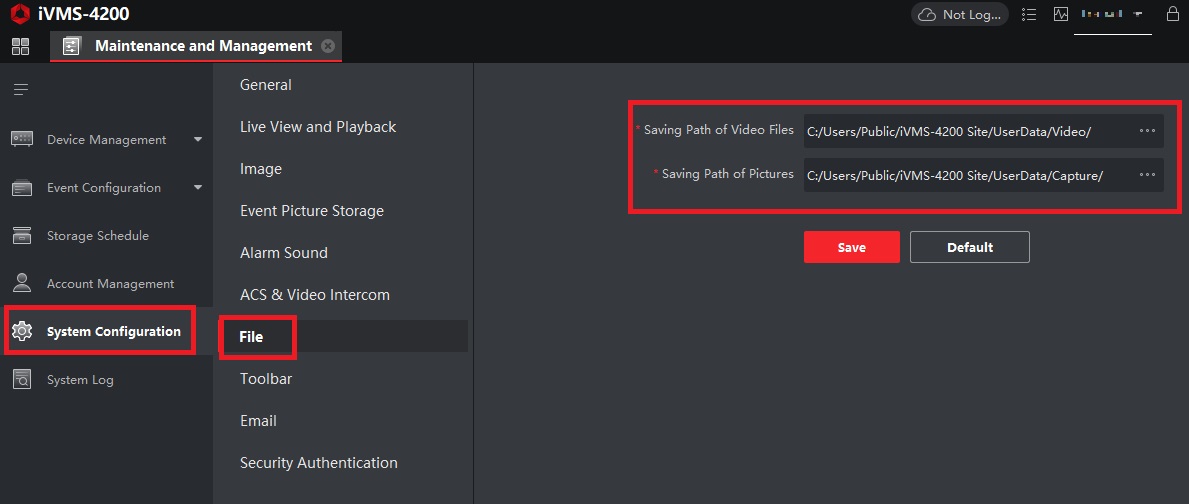Open Device Management section
Image resolution: width=1189 pixels, height=504 pixels.
click(106, 139)
